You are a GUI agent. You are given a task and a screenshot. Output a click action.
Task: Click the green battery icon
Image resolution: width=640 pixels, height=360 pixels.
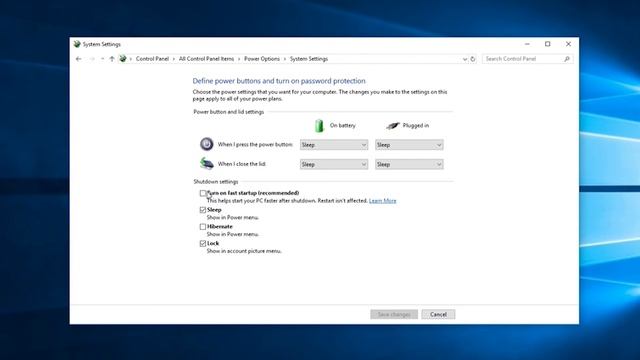[319, 125]
